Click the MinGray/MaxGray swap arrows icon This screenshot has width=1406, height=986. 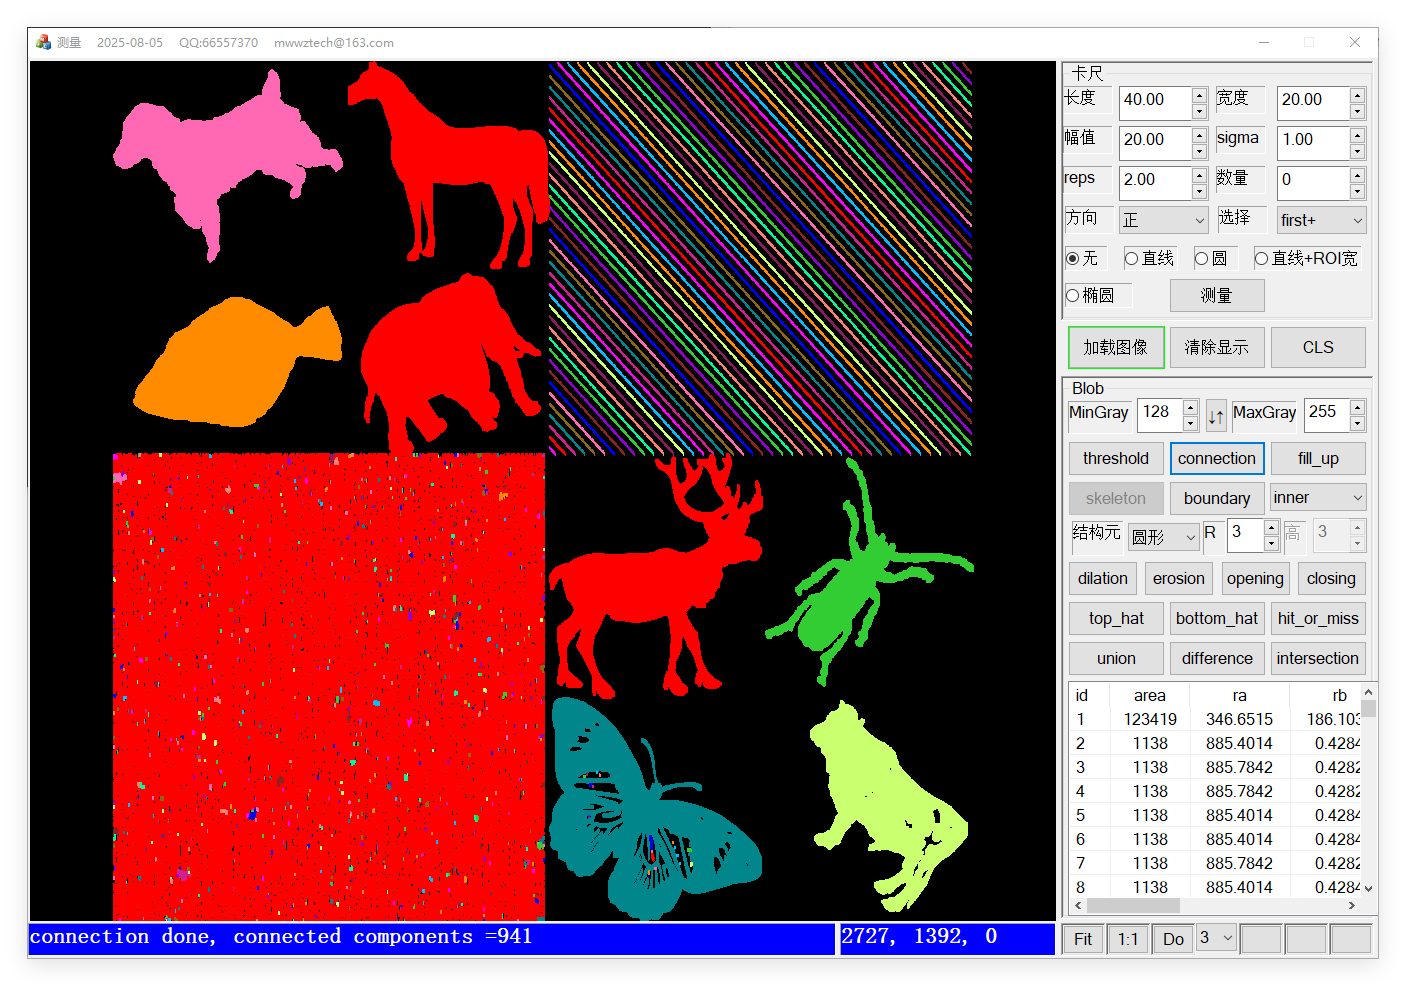[1215, 416]
